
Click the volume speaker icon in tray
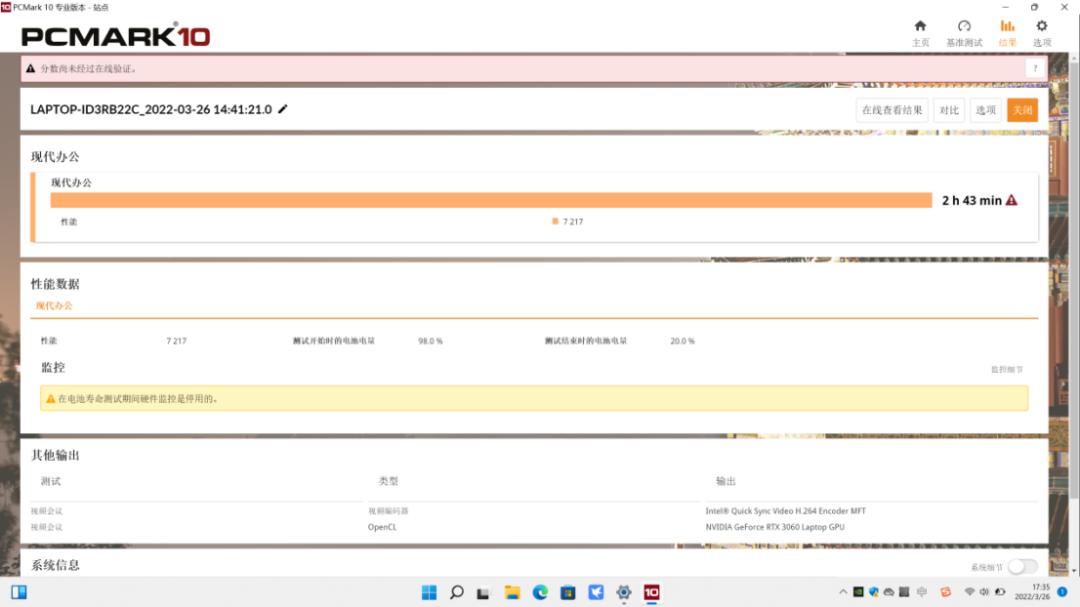[x=984, y=592]
